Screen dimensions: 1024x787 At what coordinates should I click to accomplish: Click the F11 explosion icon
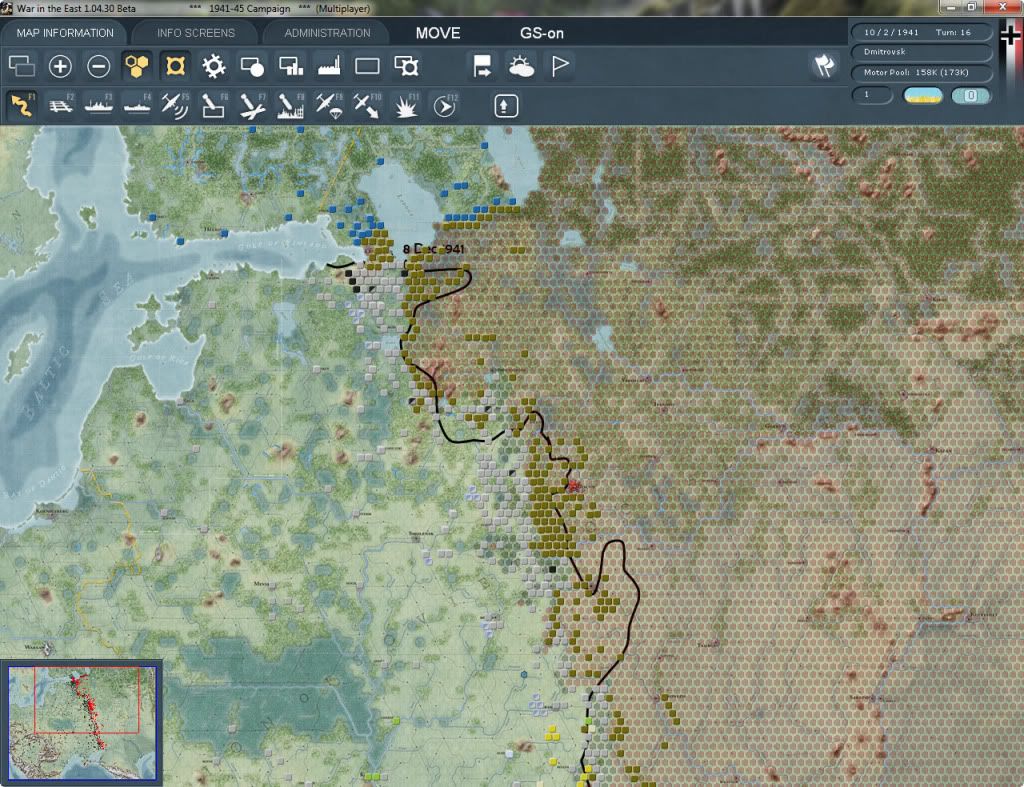point(406,105)
